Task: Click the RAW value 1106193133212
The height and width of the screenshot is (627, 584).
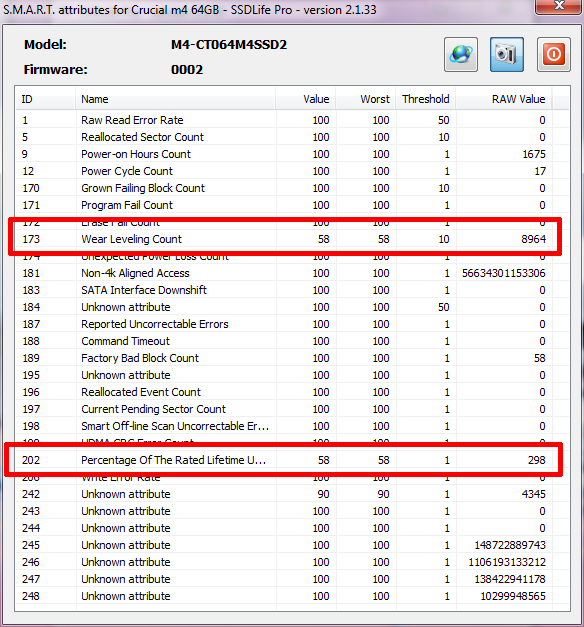Action: click(507, 562)
